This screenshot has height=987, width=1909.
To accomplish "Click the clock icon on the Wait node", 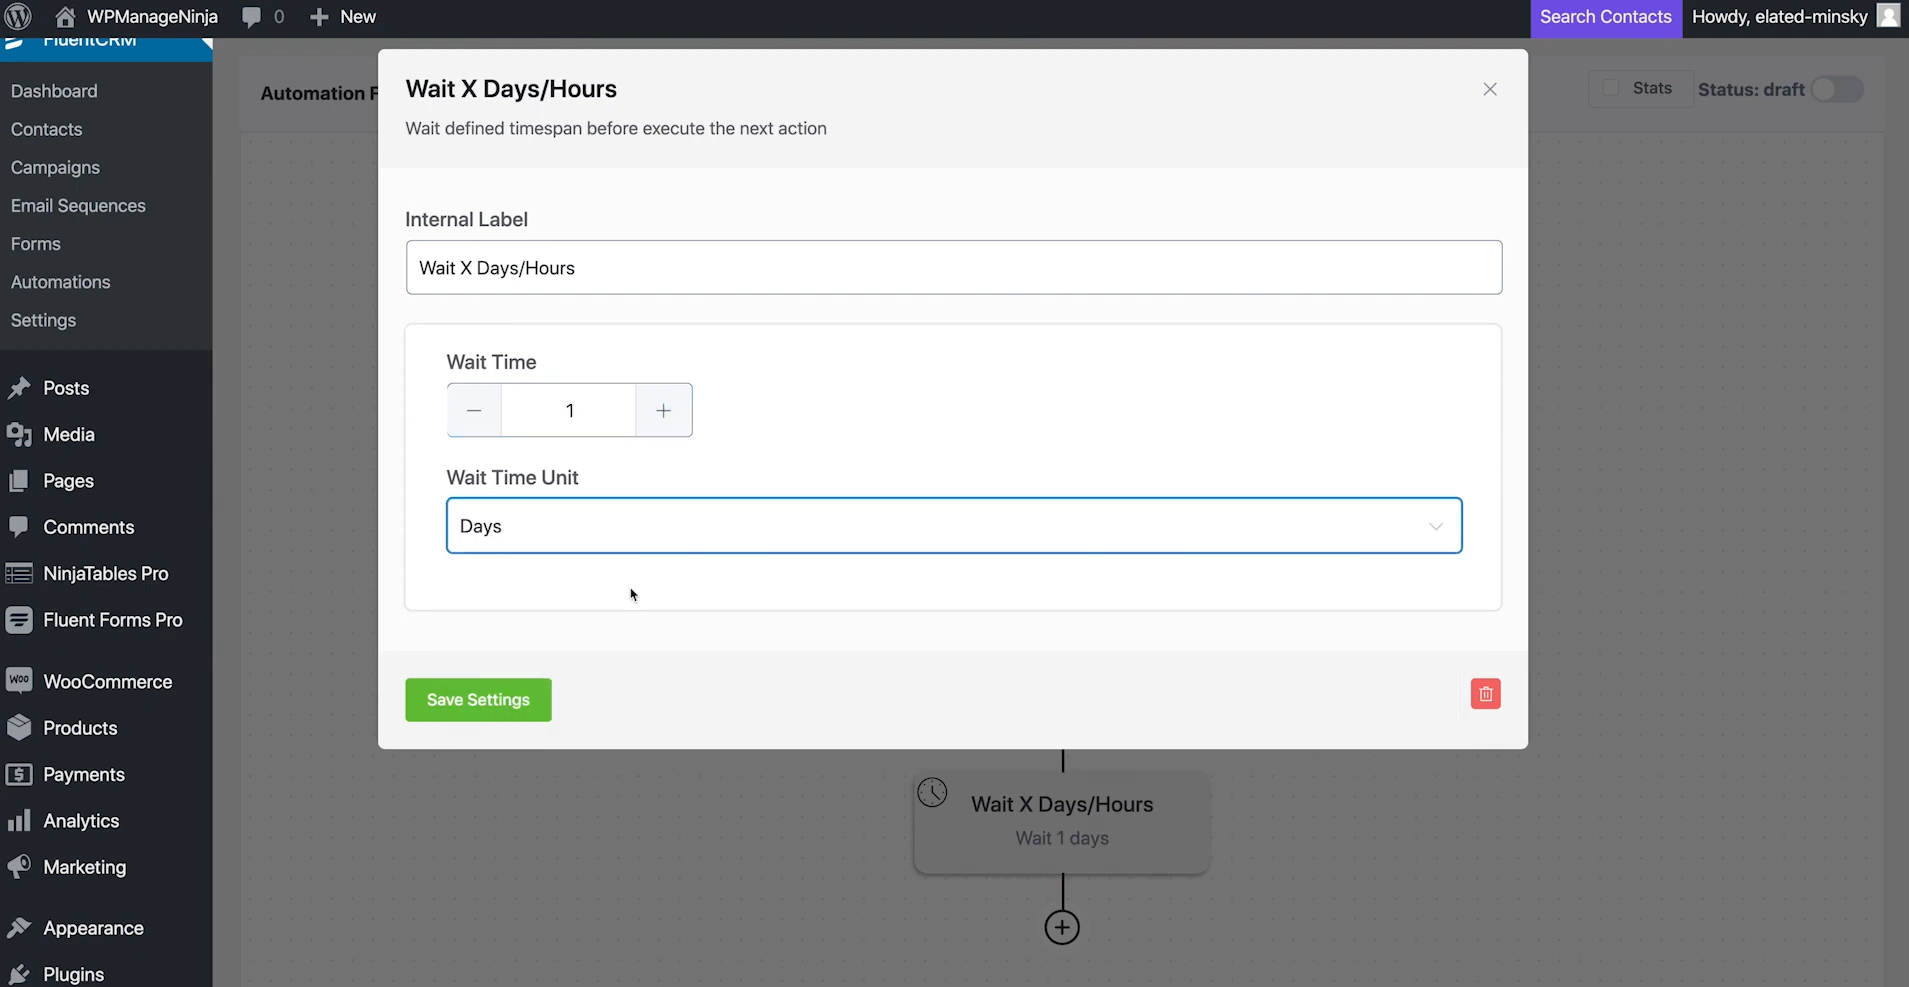I will (932, 791).
